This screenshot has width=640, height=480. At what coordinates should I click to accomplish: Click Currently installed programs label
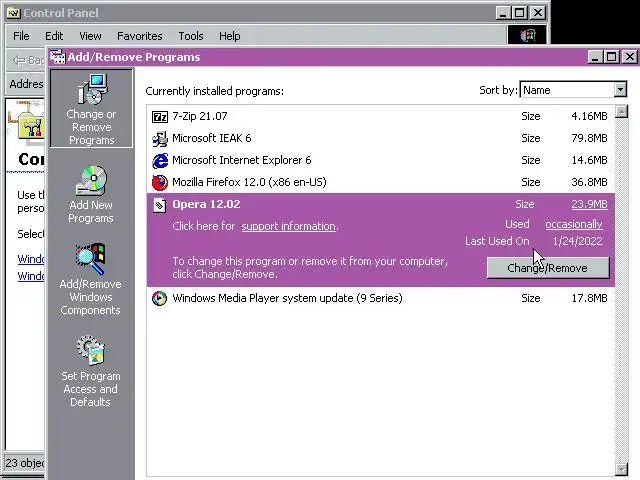click(214, 91)
